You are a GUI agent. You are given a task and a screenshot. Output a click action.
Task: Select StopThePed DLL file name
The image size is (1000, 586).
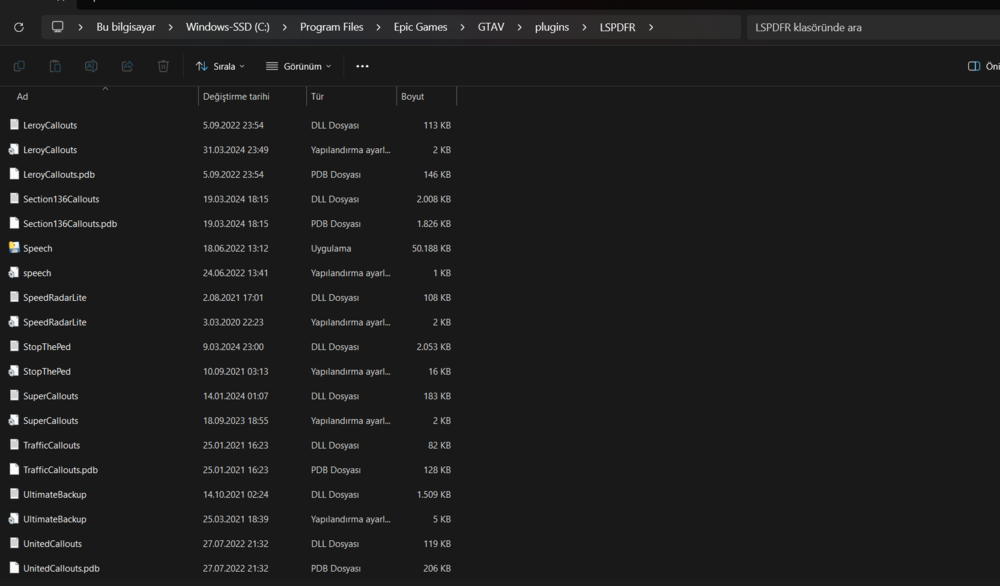pyautogui.click(x=47, y=347)
